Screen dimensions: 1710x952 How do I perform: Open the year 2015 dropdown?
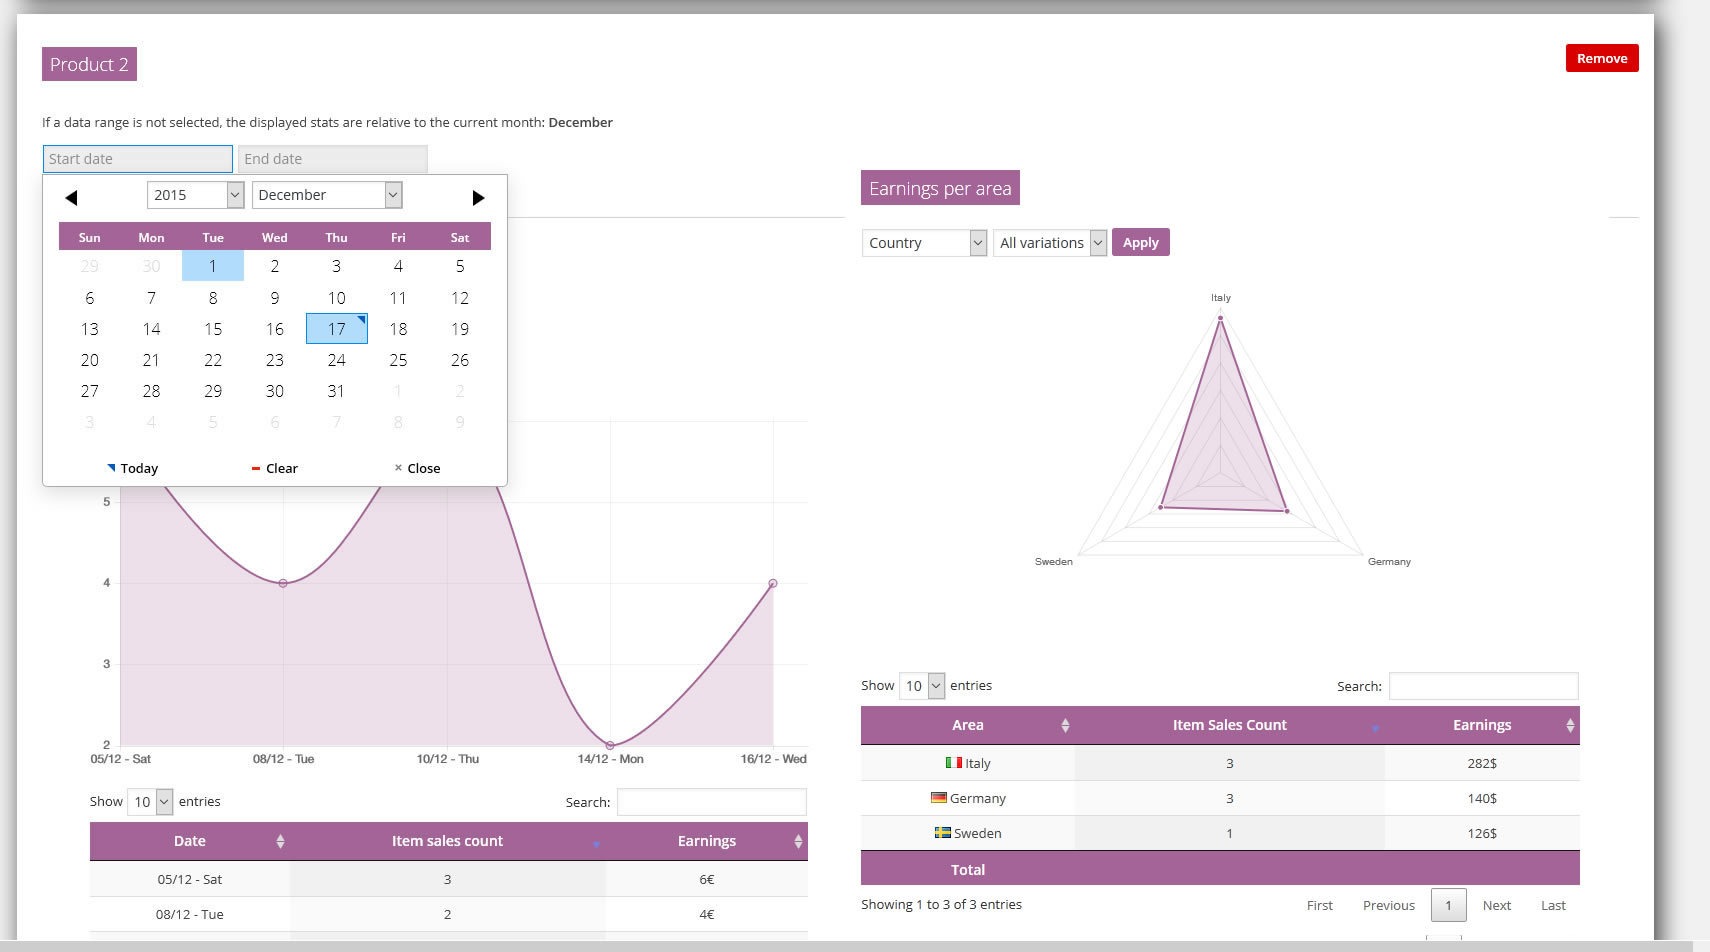point(195,195)
